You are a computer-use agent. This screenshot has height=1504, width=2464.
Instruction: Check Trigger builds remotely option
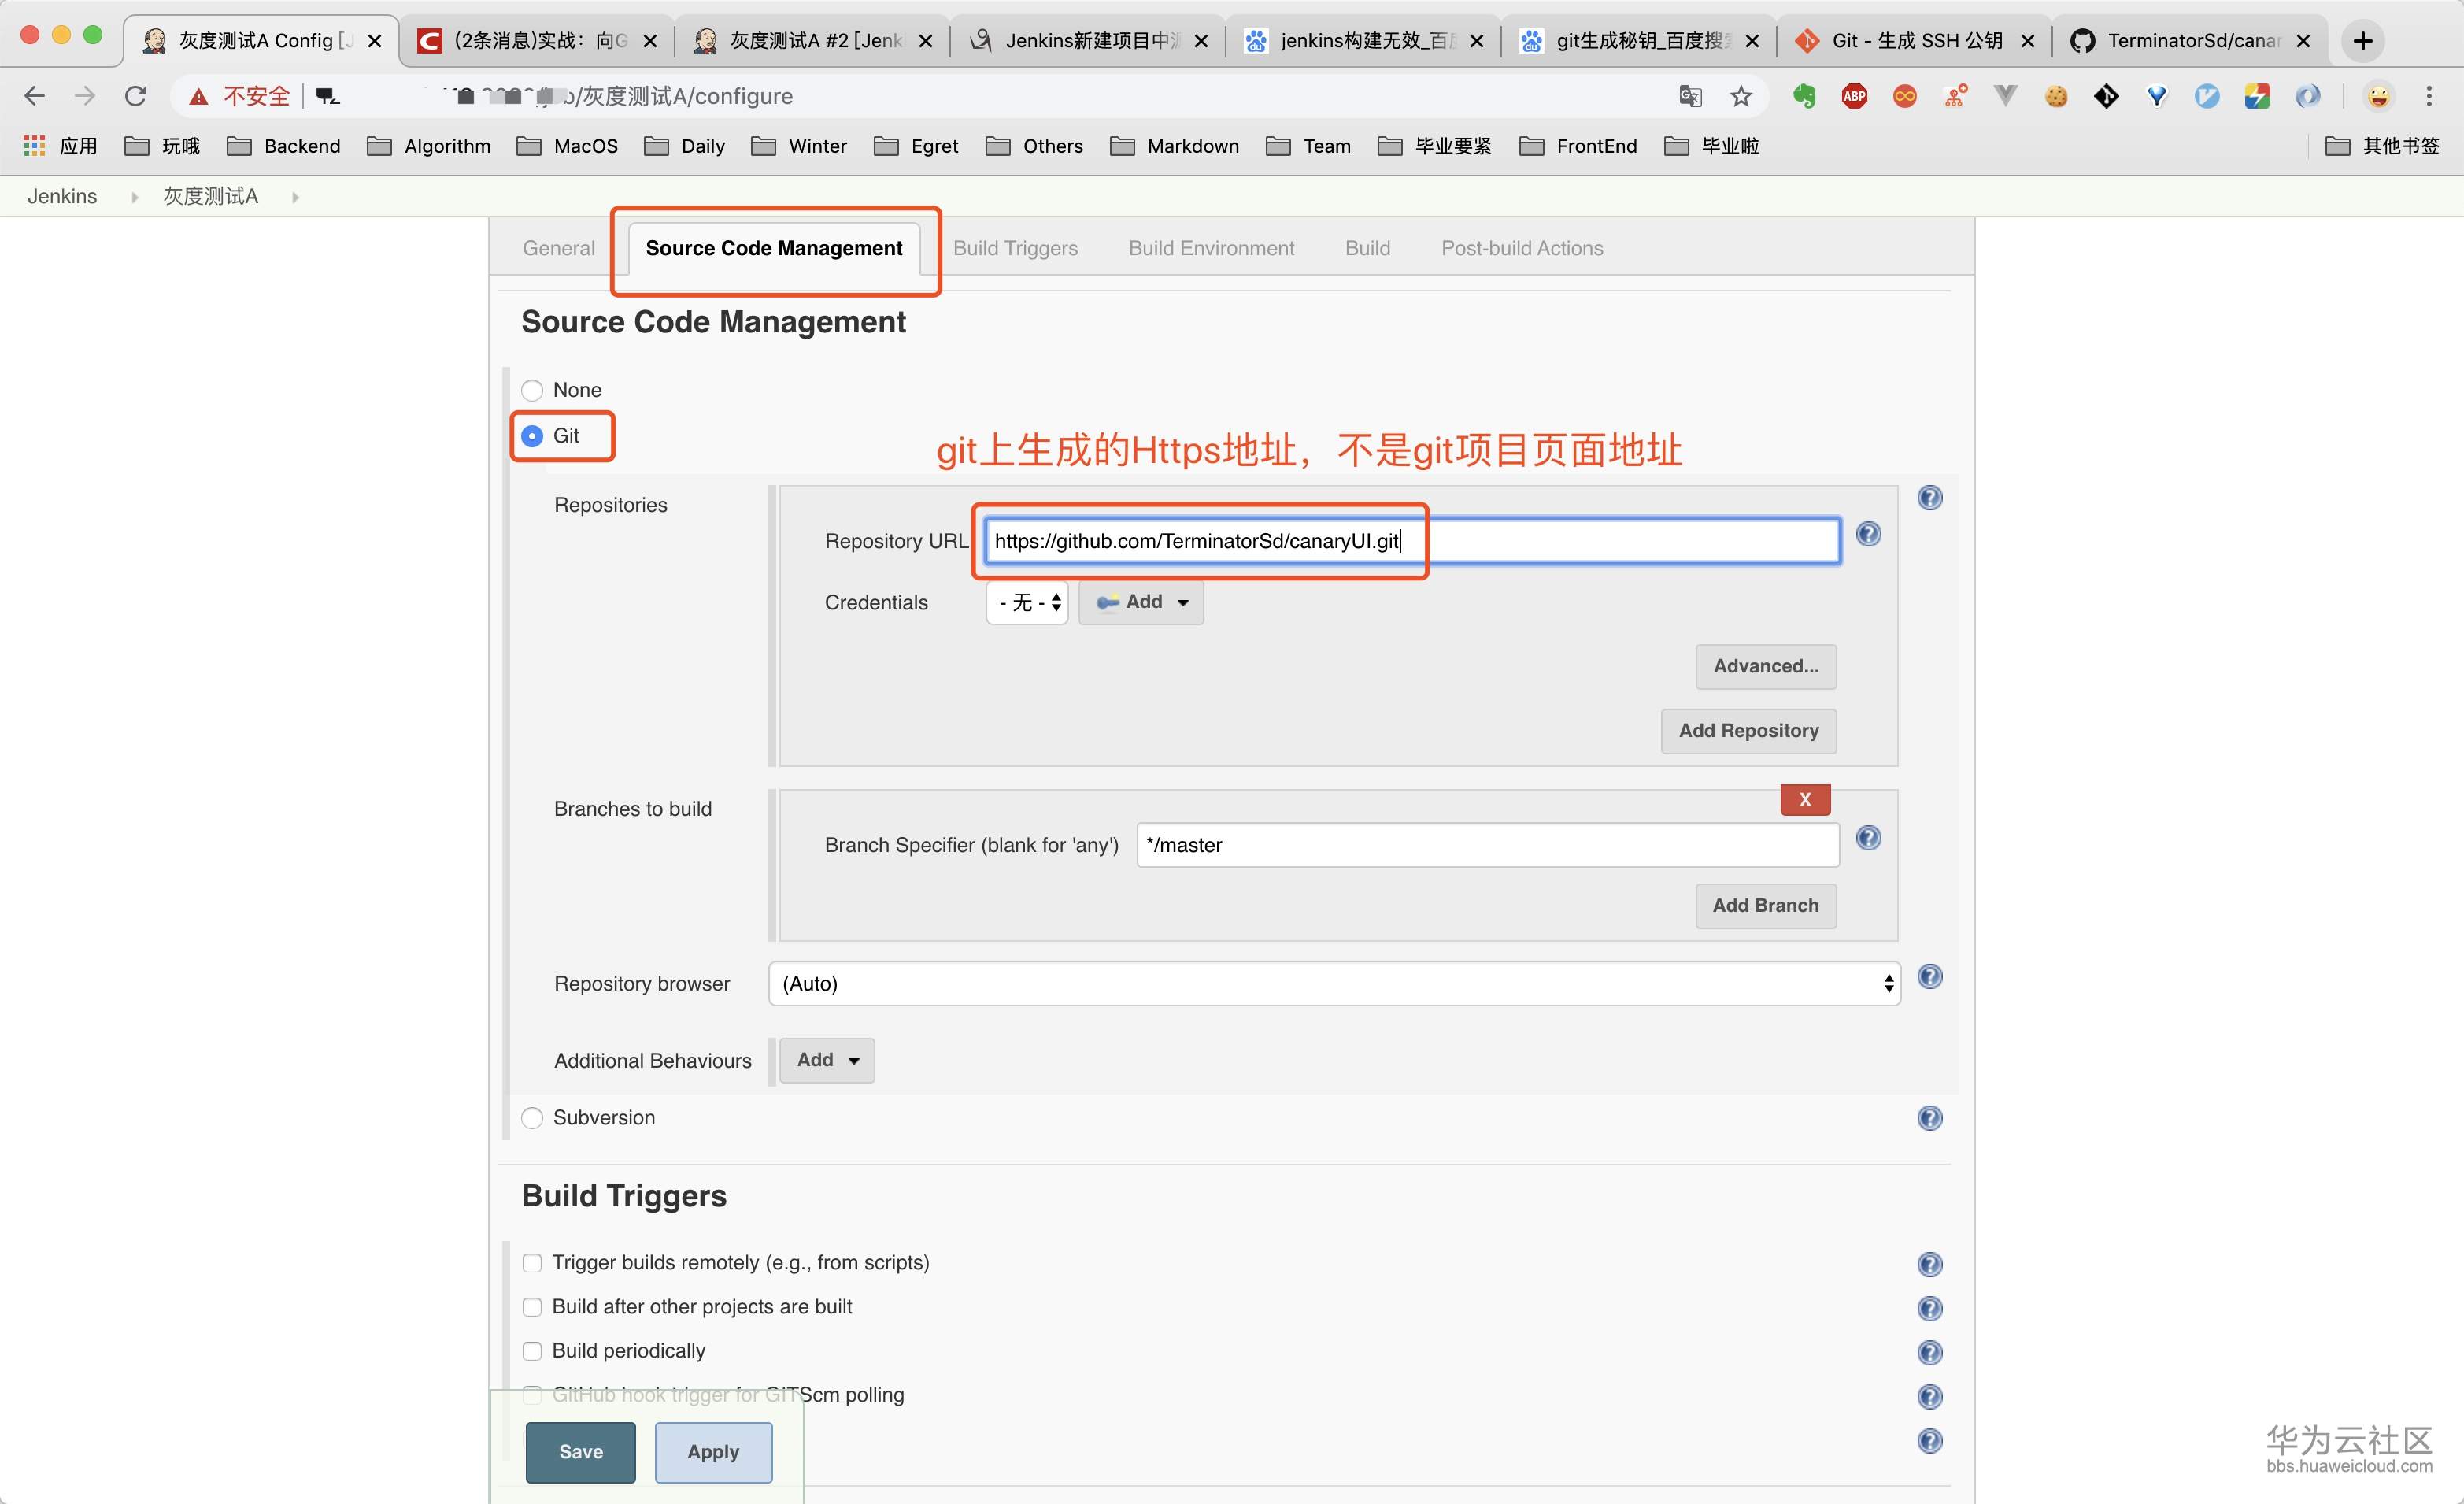(x=532, y=1263)
